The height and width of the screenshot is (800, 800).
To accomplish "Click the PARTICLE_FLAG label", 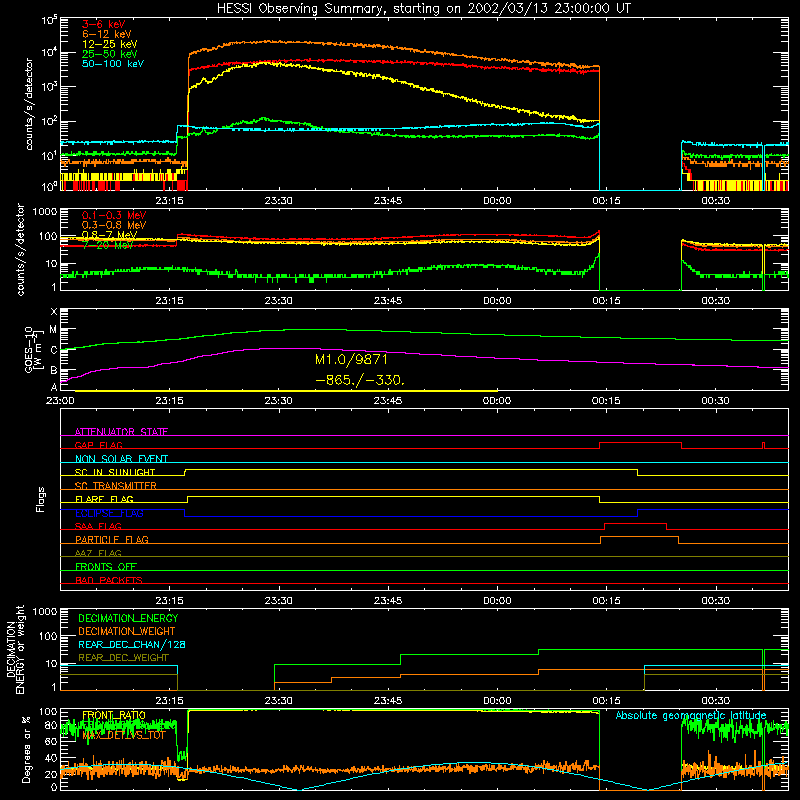I will click(x=112, y=539).
